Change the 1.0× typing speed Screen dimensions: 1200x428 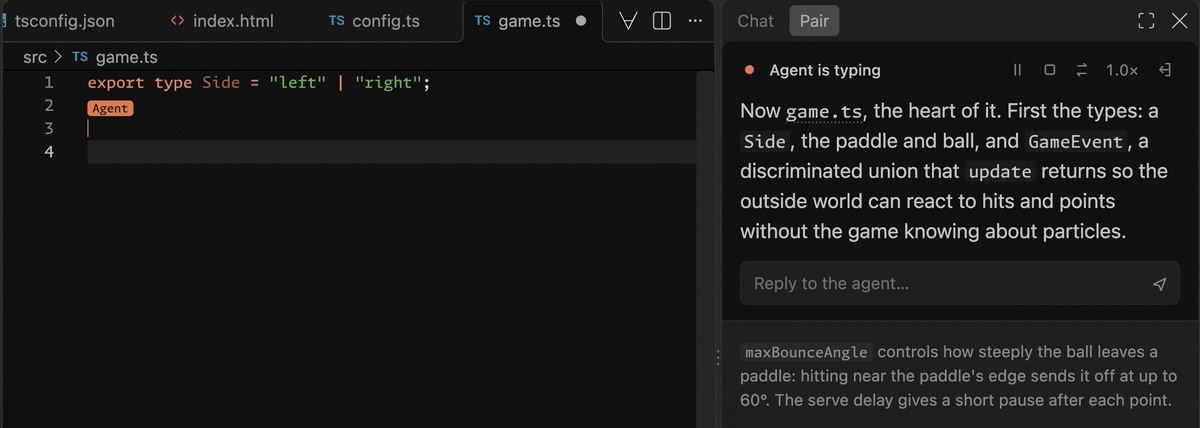[x=1122, y=70]
